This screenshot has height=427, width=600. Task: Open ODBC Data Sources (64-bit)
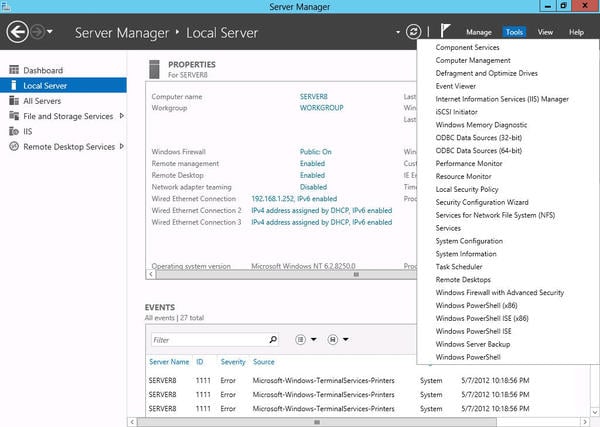click(x=479, y=150)
